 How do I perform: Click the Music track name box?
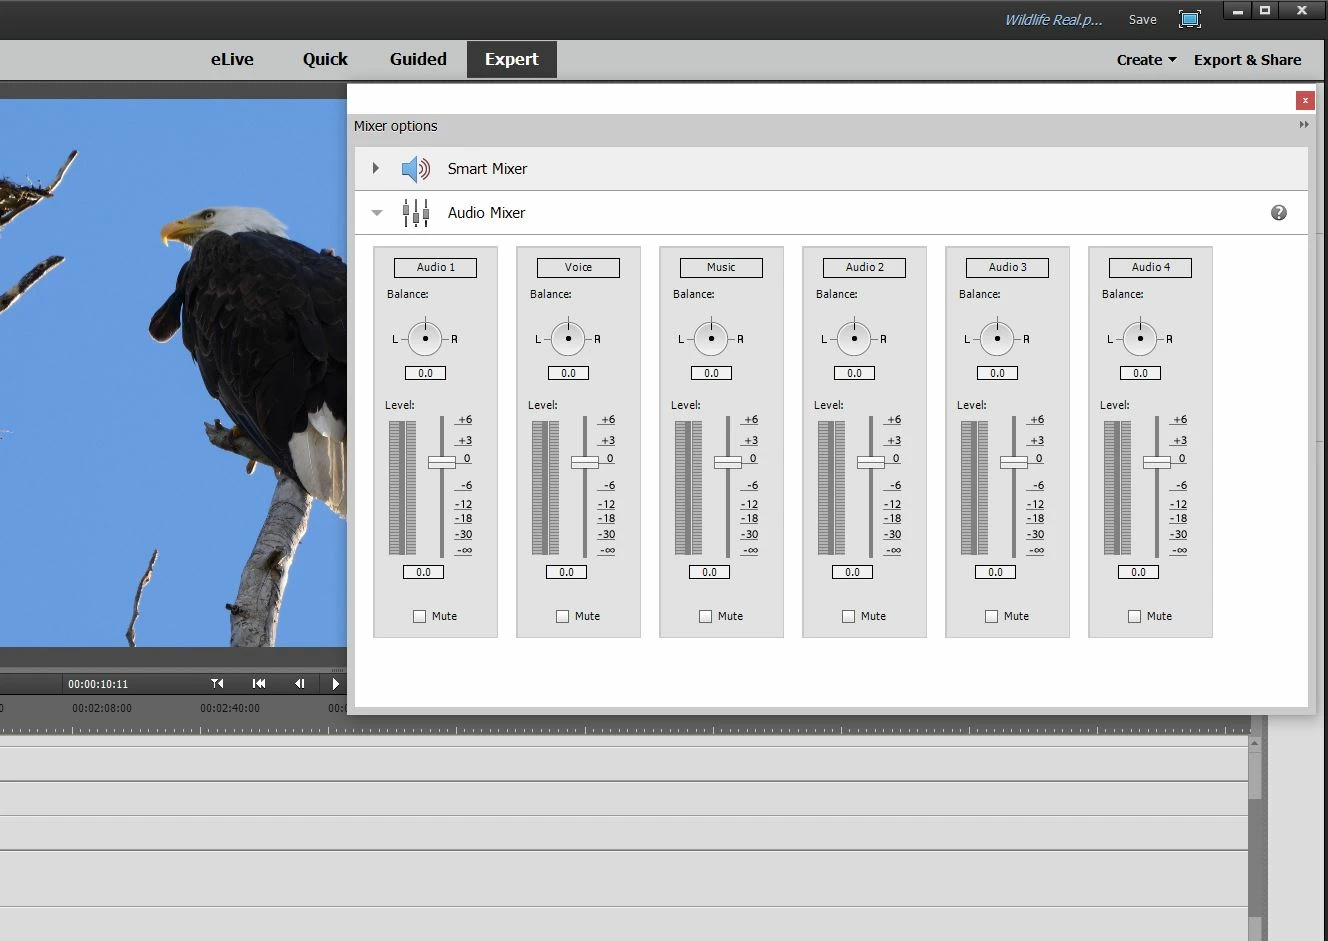click(x=721, y=267)
